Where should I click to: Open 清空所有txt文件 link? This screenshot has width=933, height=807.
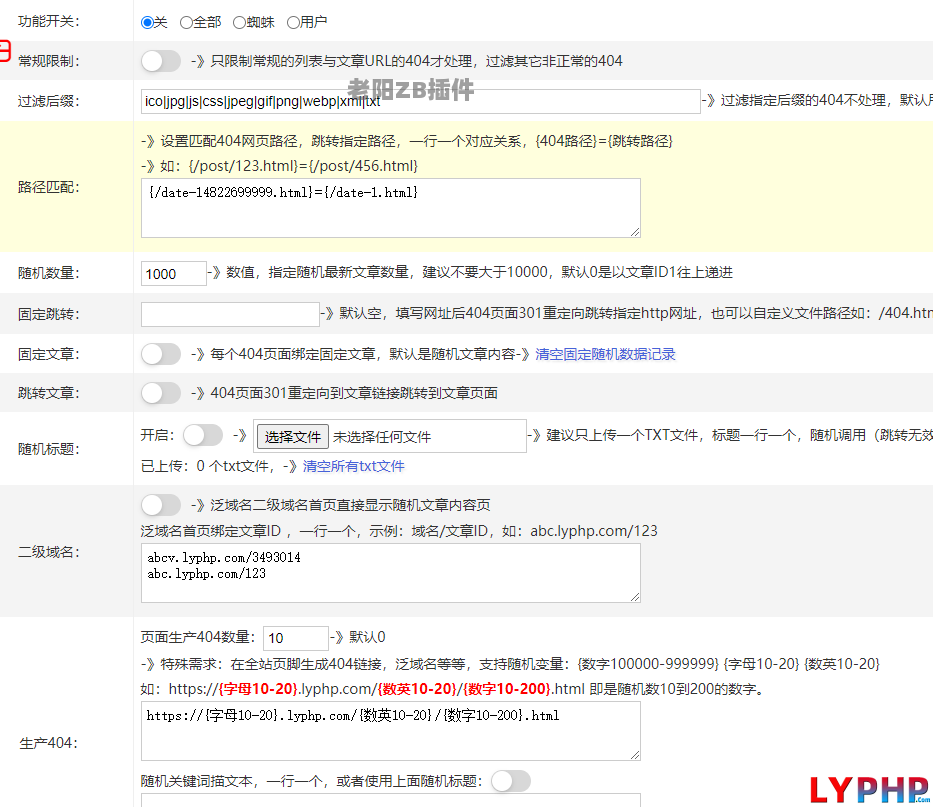353,466
